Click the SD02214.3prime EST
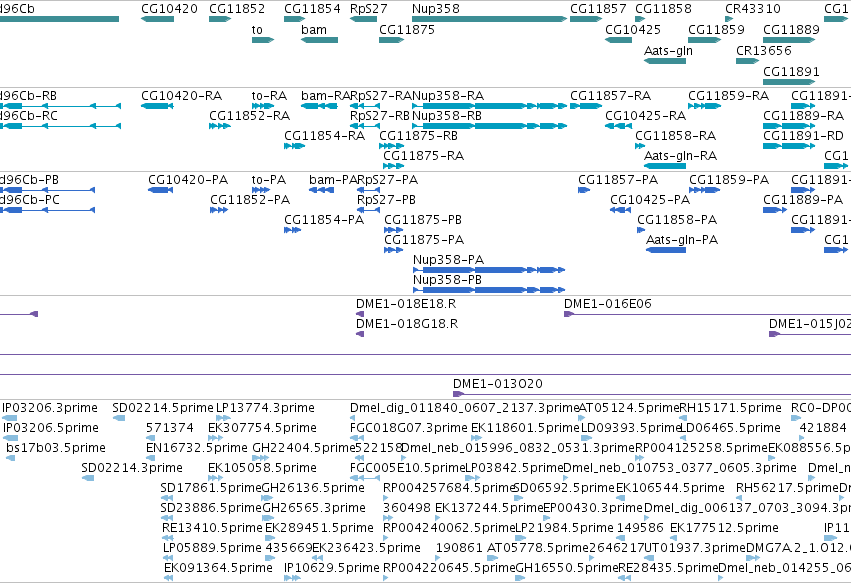The image size is (851, 583). [x=87, y=478]
